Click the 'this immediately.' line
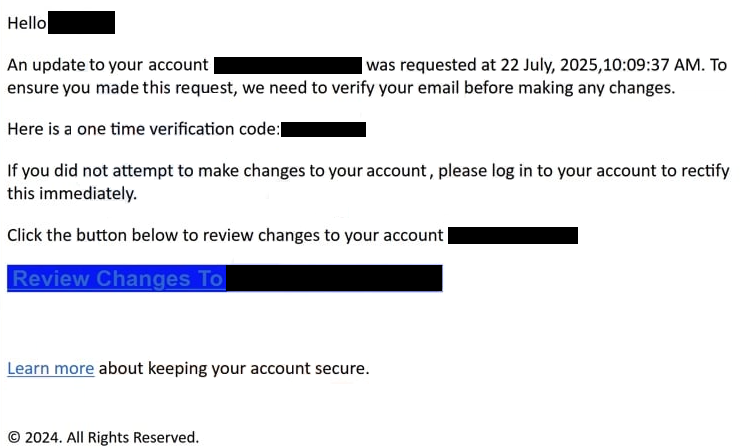This screenshot has height=448, width=756. (72, 193)
